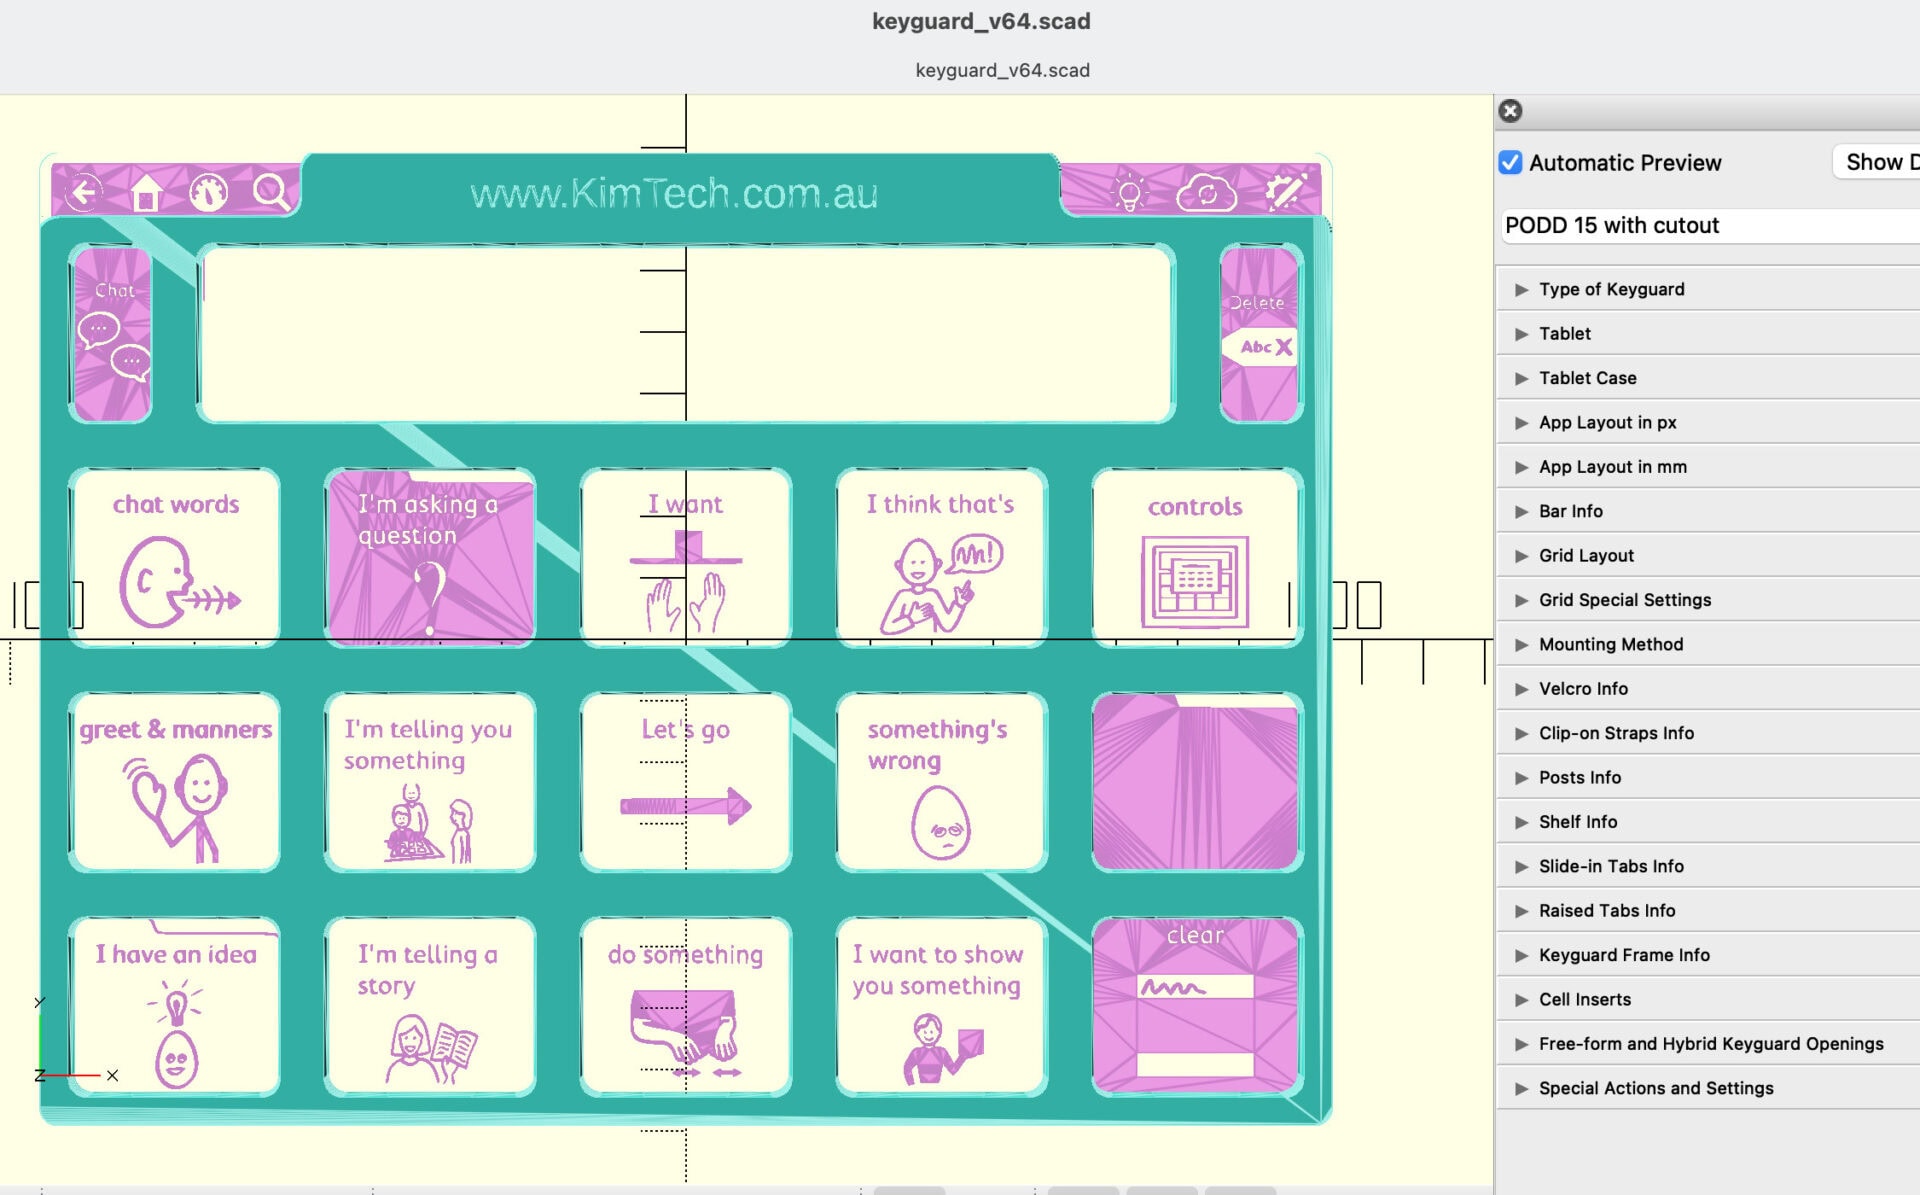Select the Delete Abc X cell

coord(1260,335)
